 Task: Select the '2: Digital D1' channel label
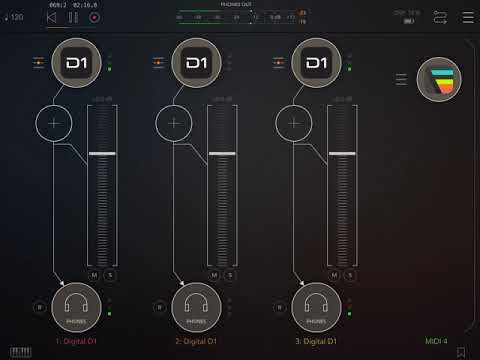(196, 341)
